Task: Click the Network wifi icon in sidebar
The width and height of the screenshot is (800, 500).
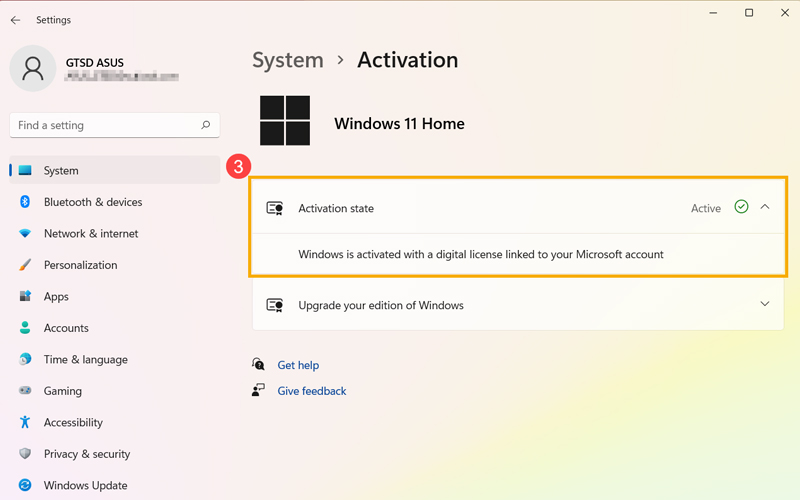Action: point(25,233)
